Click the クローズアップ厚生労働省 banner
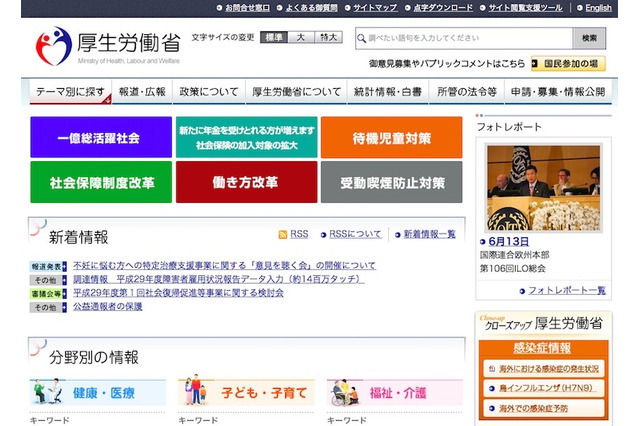Viewport: 640px width, 426px height. pos(543,324)
